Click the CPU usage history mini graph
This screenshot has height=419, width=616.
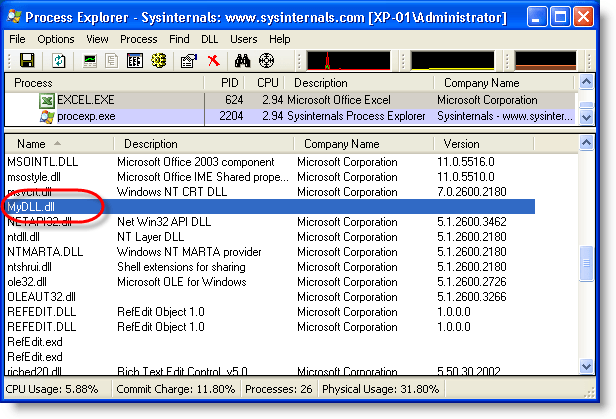click(350, 60)
